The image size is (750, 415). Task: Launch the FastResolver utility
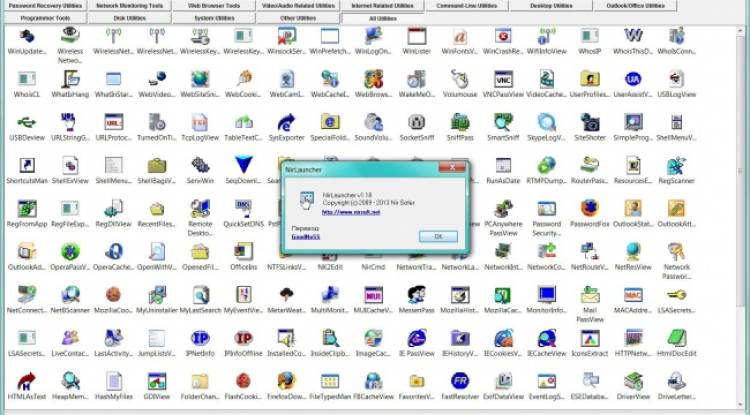460,382
